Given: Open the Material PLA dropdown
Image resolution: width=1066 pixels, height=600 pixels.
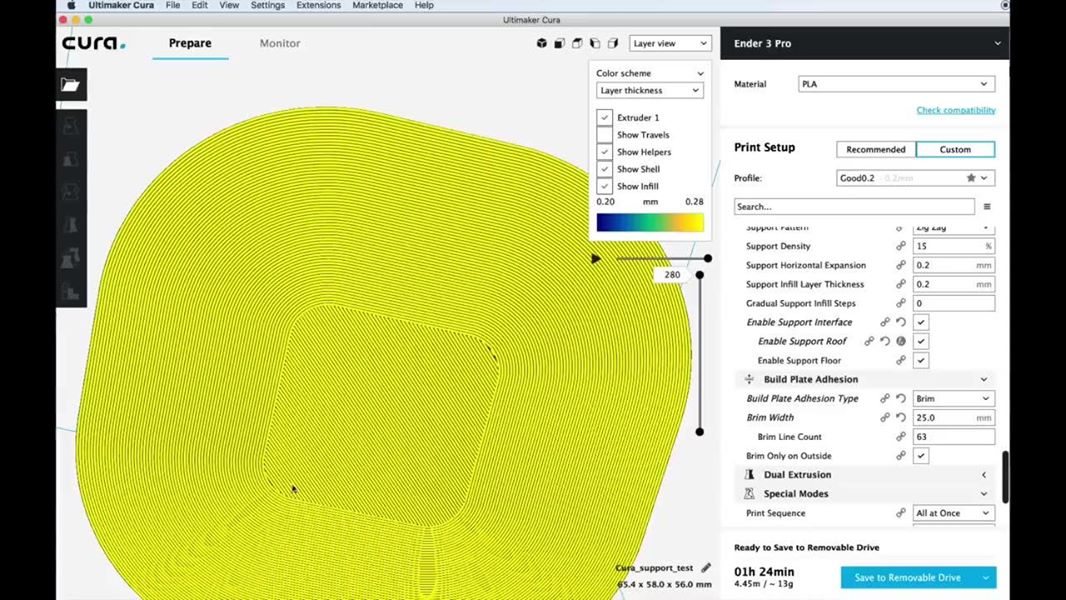Looking at the screenshot, I should [x=897, y=84].
